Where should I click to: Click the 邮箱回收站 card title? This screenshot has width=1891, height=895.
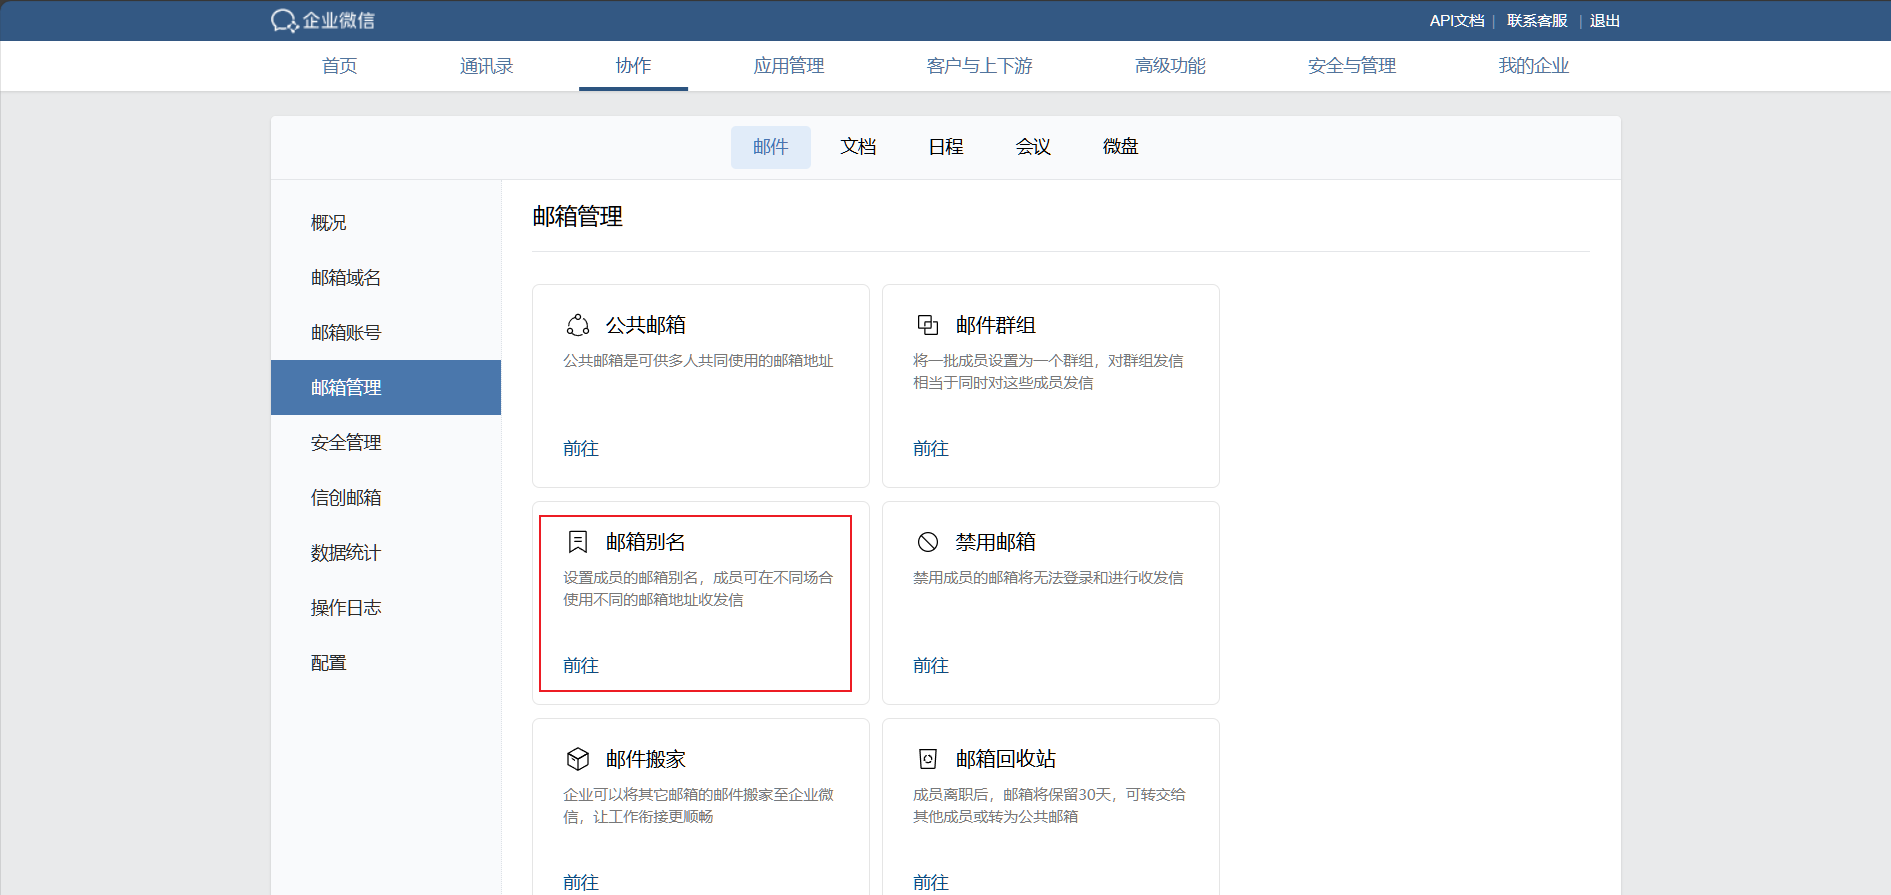click(x=1006, y=759)
